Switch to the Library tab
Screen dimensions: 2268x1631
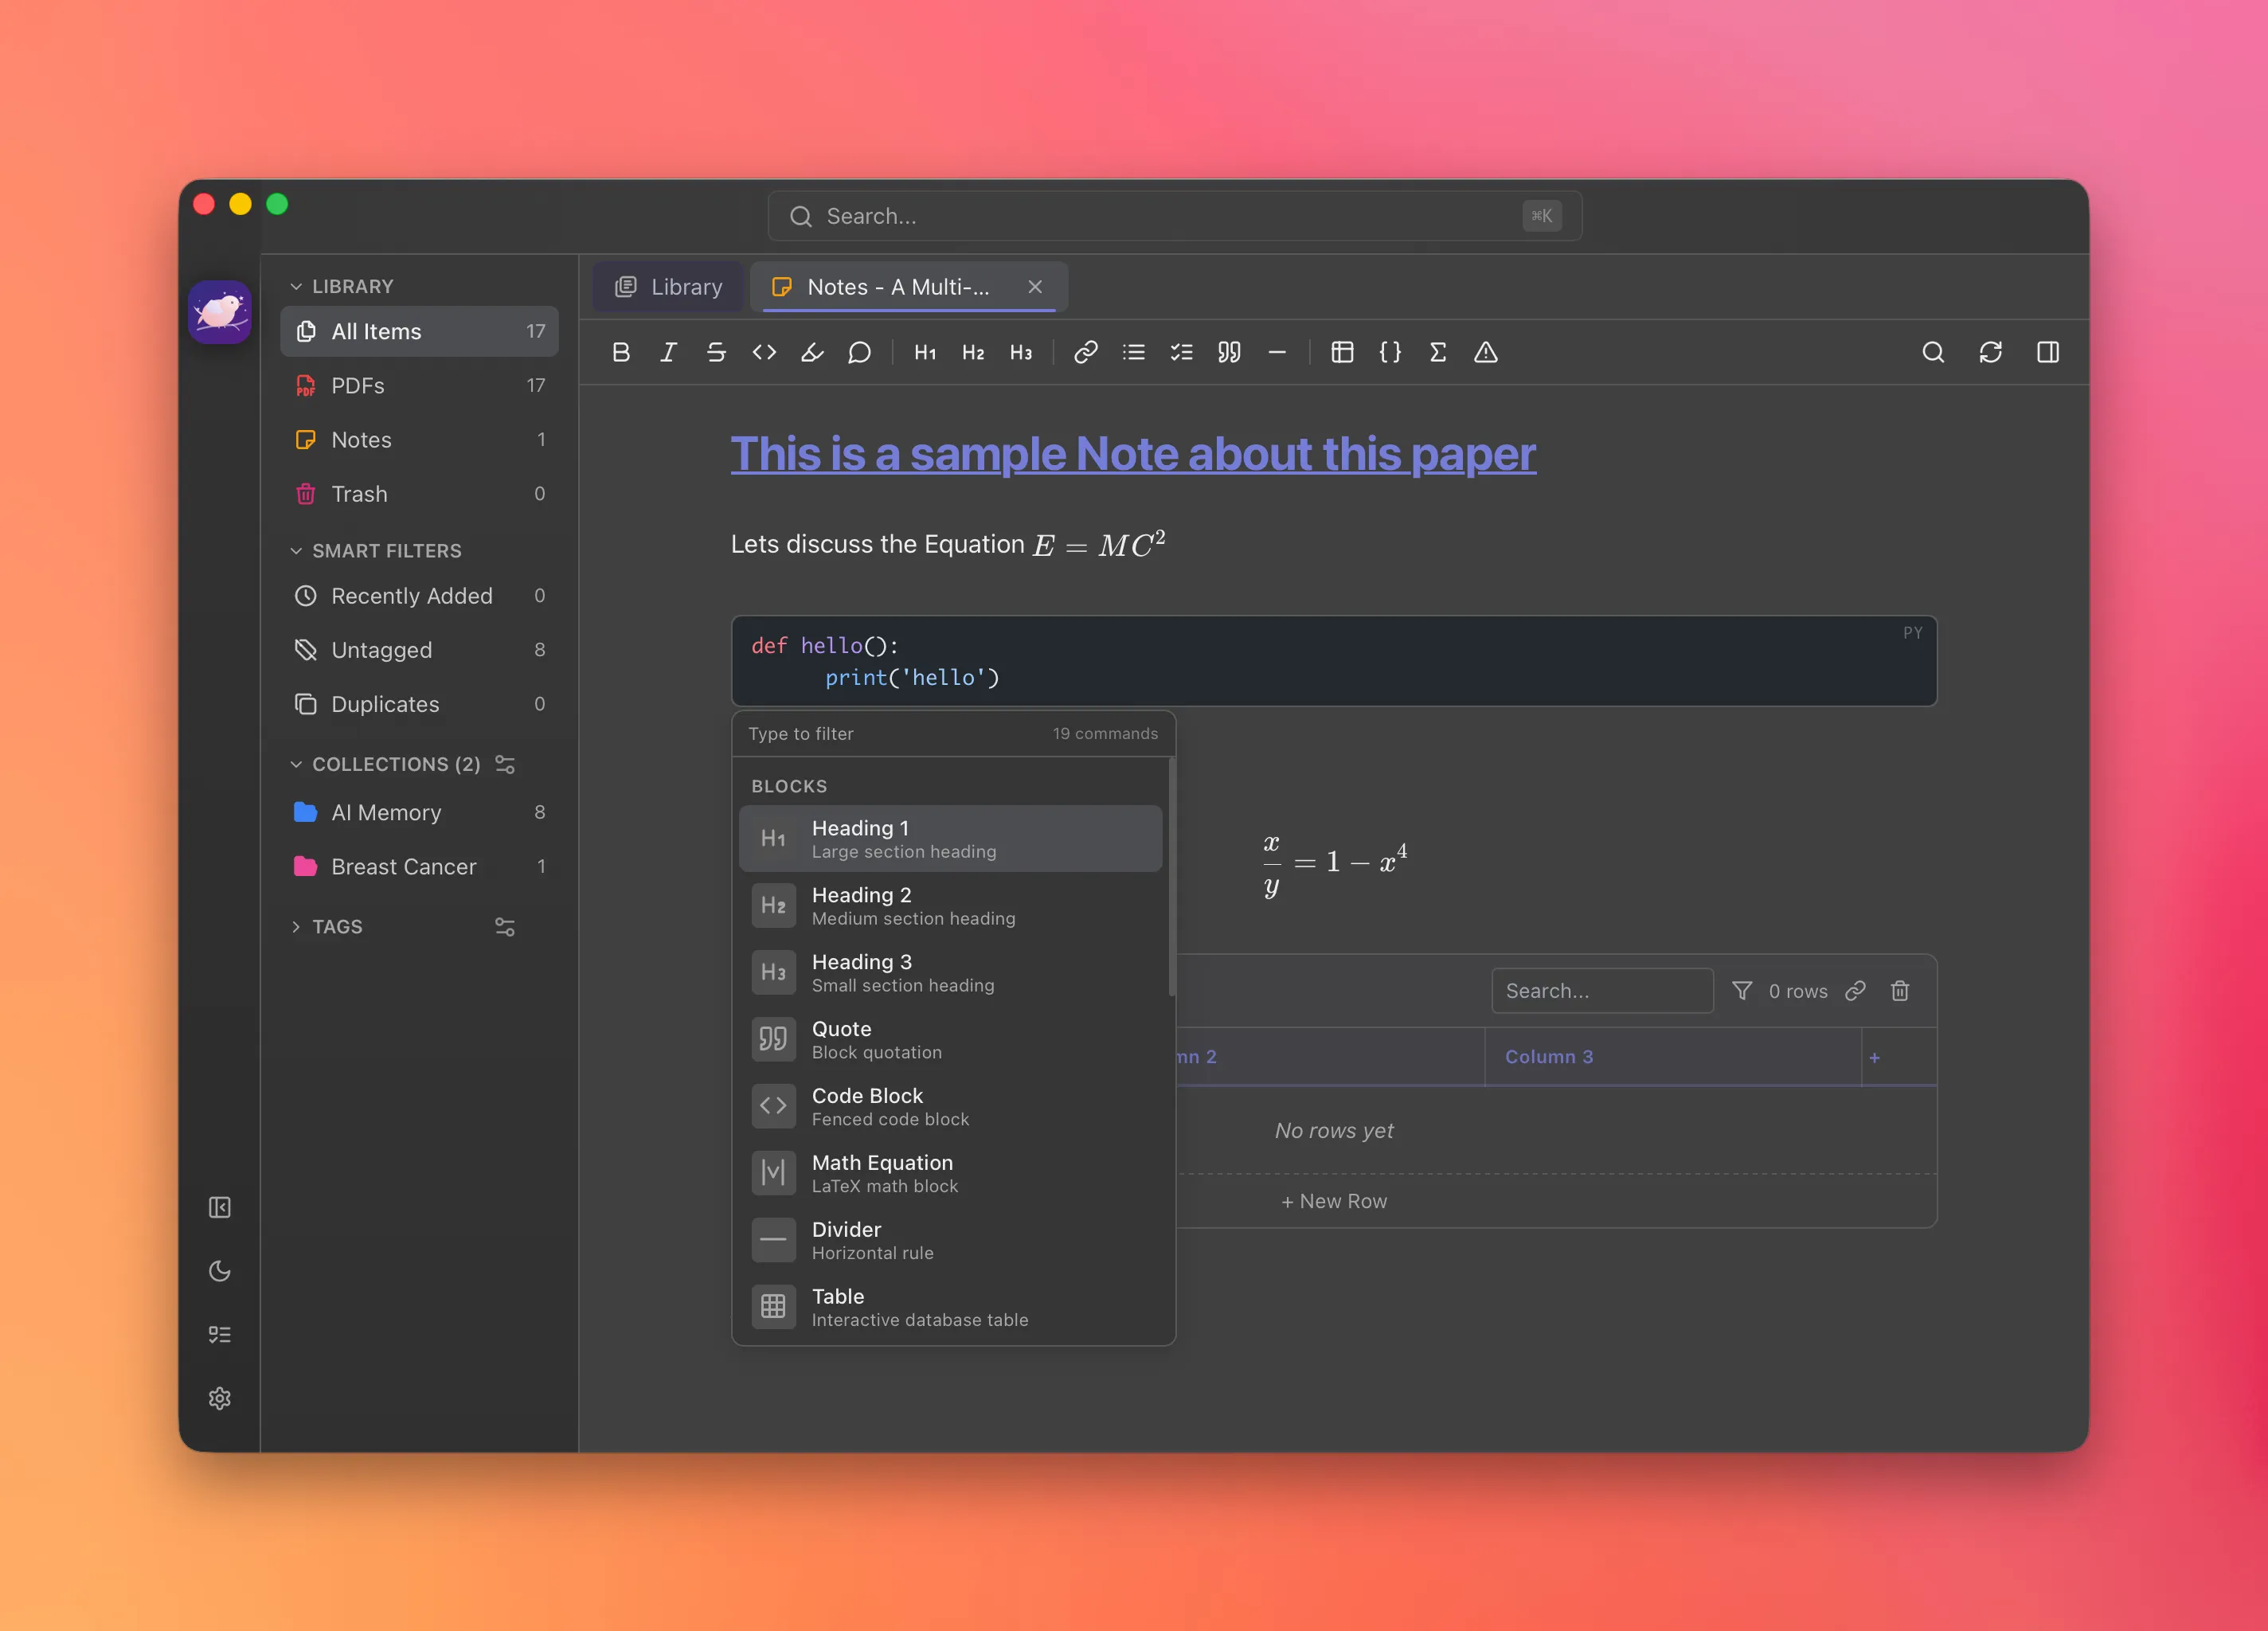(668, 287)
